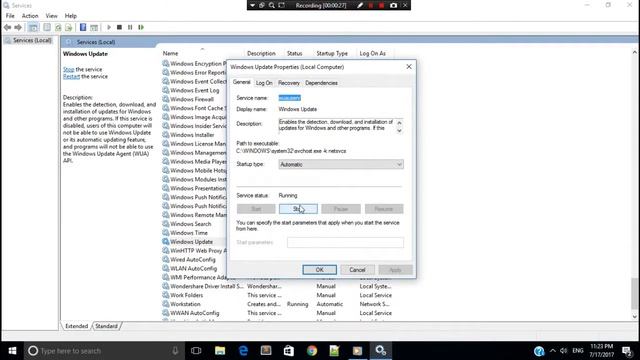Click the recorder camera snapshot icon
This screenshot has height=360, width=640.
click(393, 5)
